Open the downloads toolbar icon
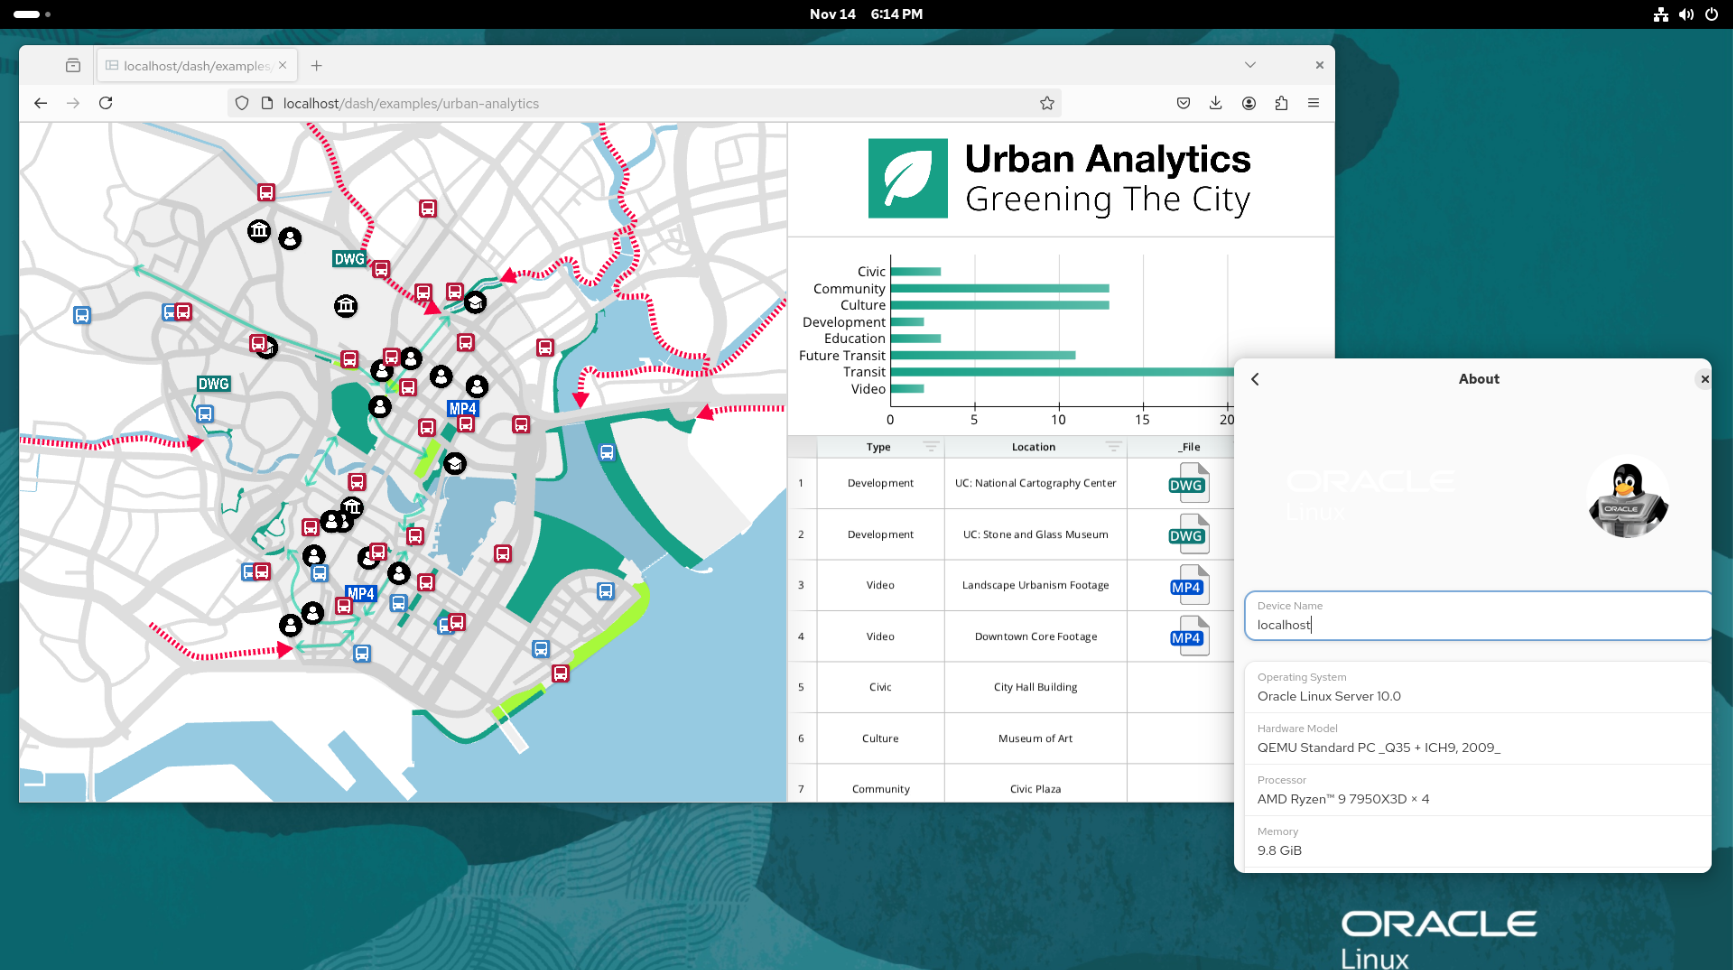This screenshot has height=970, width=1733. [1216, 103]
